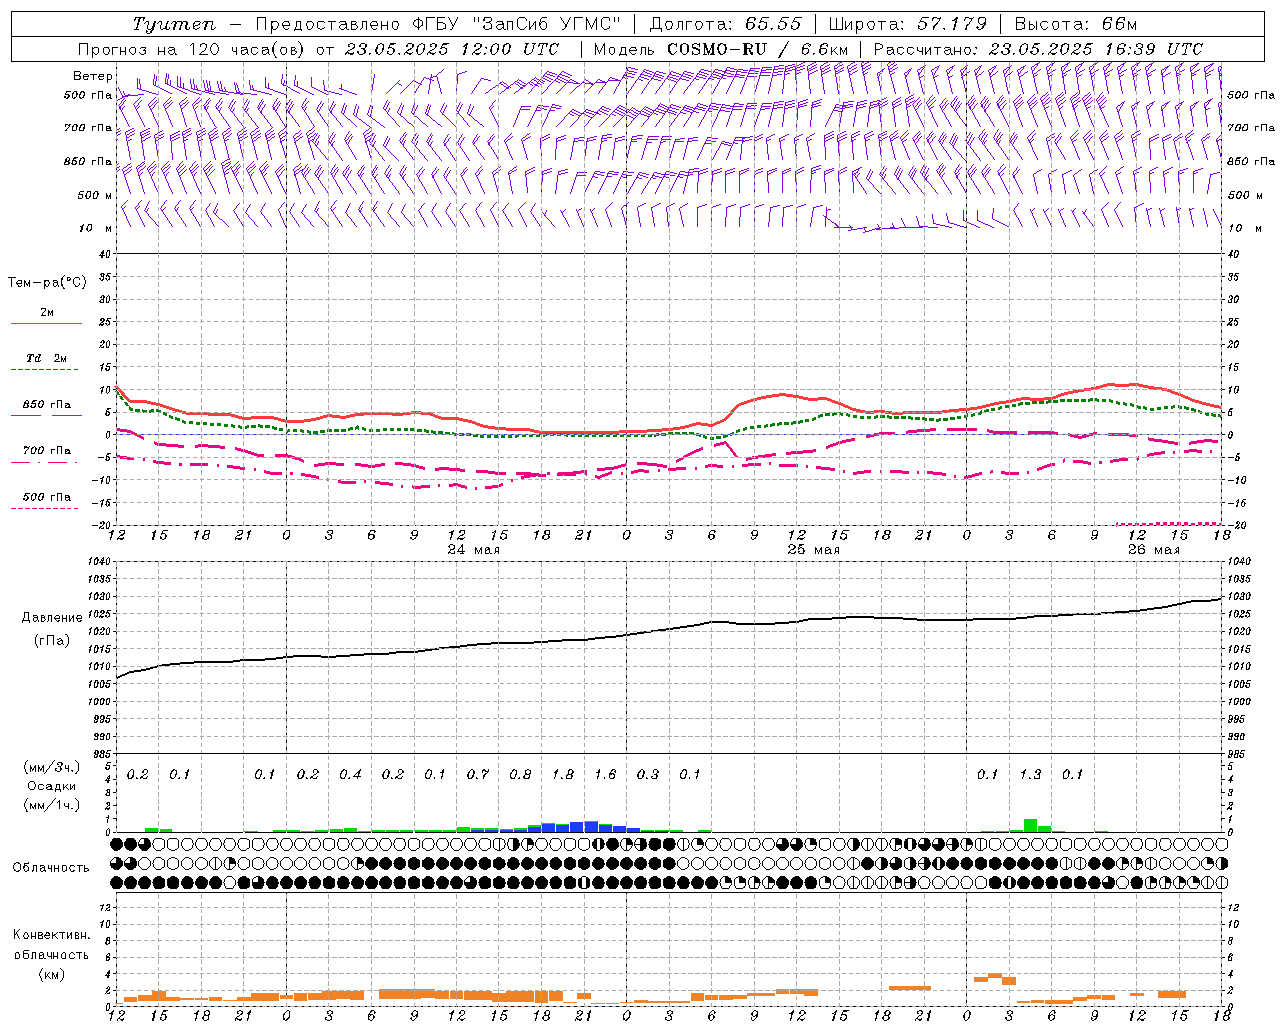Click the '1.8' precipitation value
This screenshot has height=1024, width=1280.
coord(563,775)
